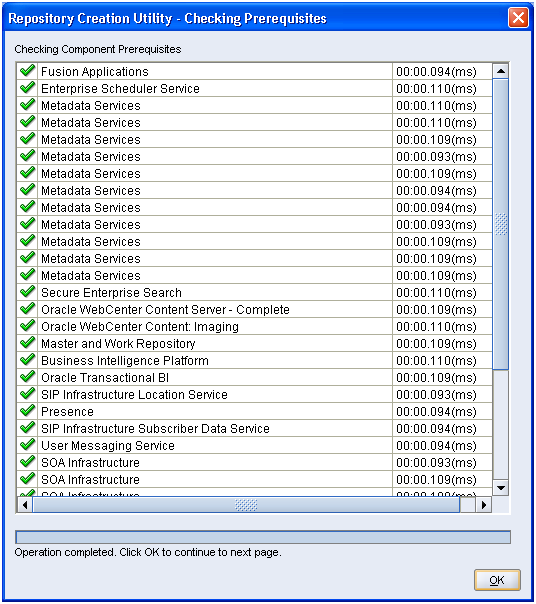Click the vertical scrollbar up arrow

501,71
